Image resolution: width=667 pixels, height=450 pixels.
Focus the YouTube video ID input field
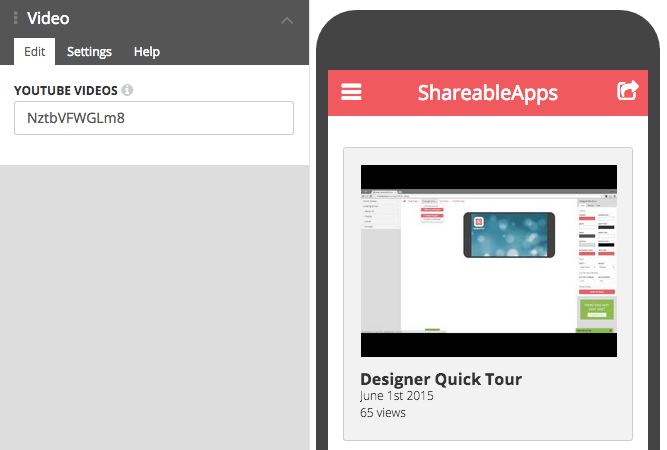tap(154, 118)
